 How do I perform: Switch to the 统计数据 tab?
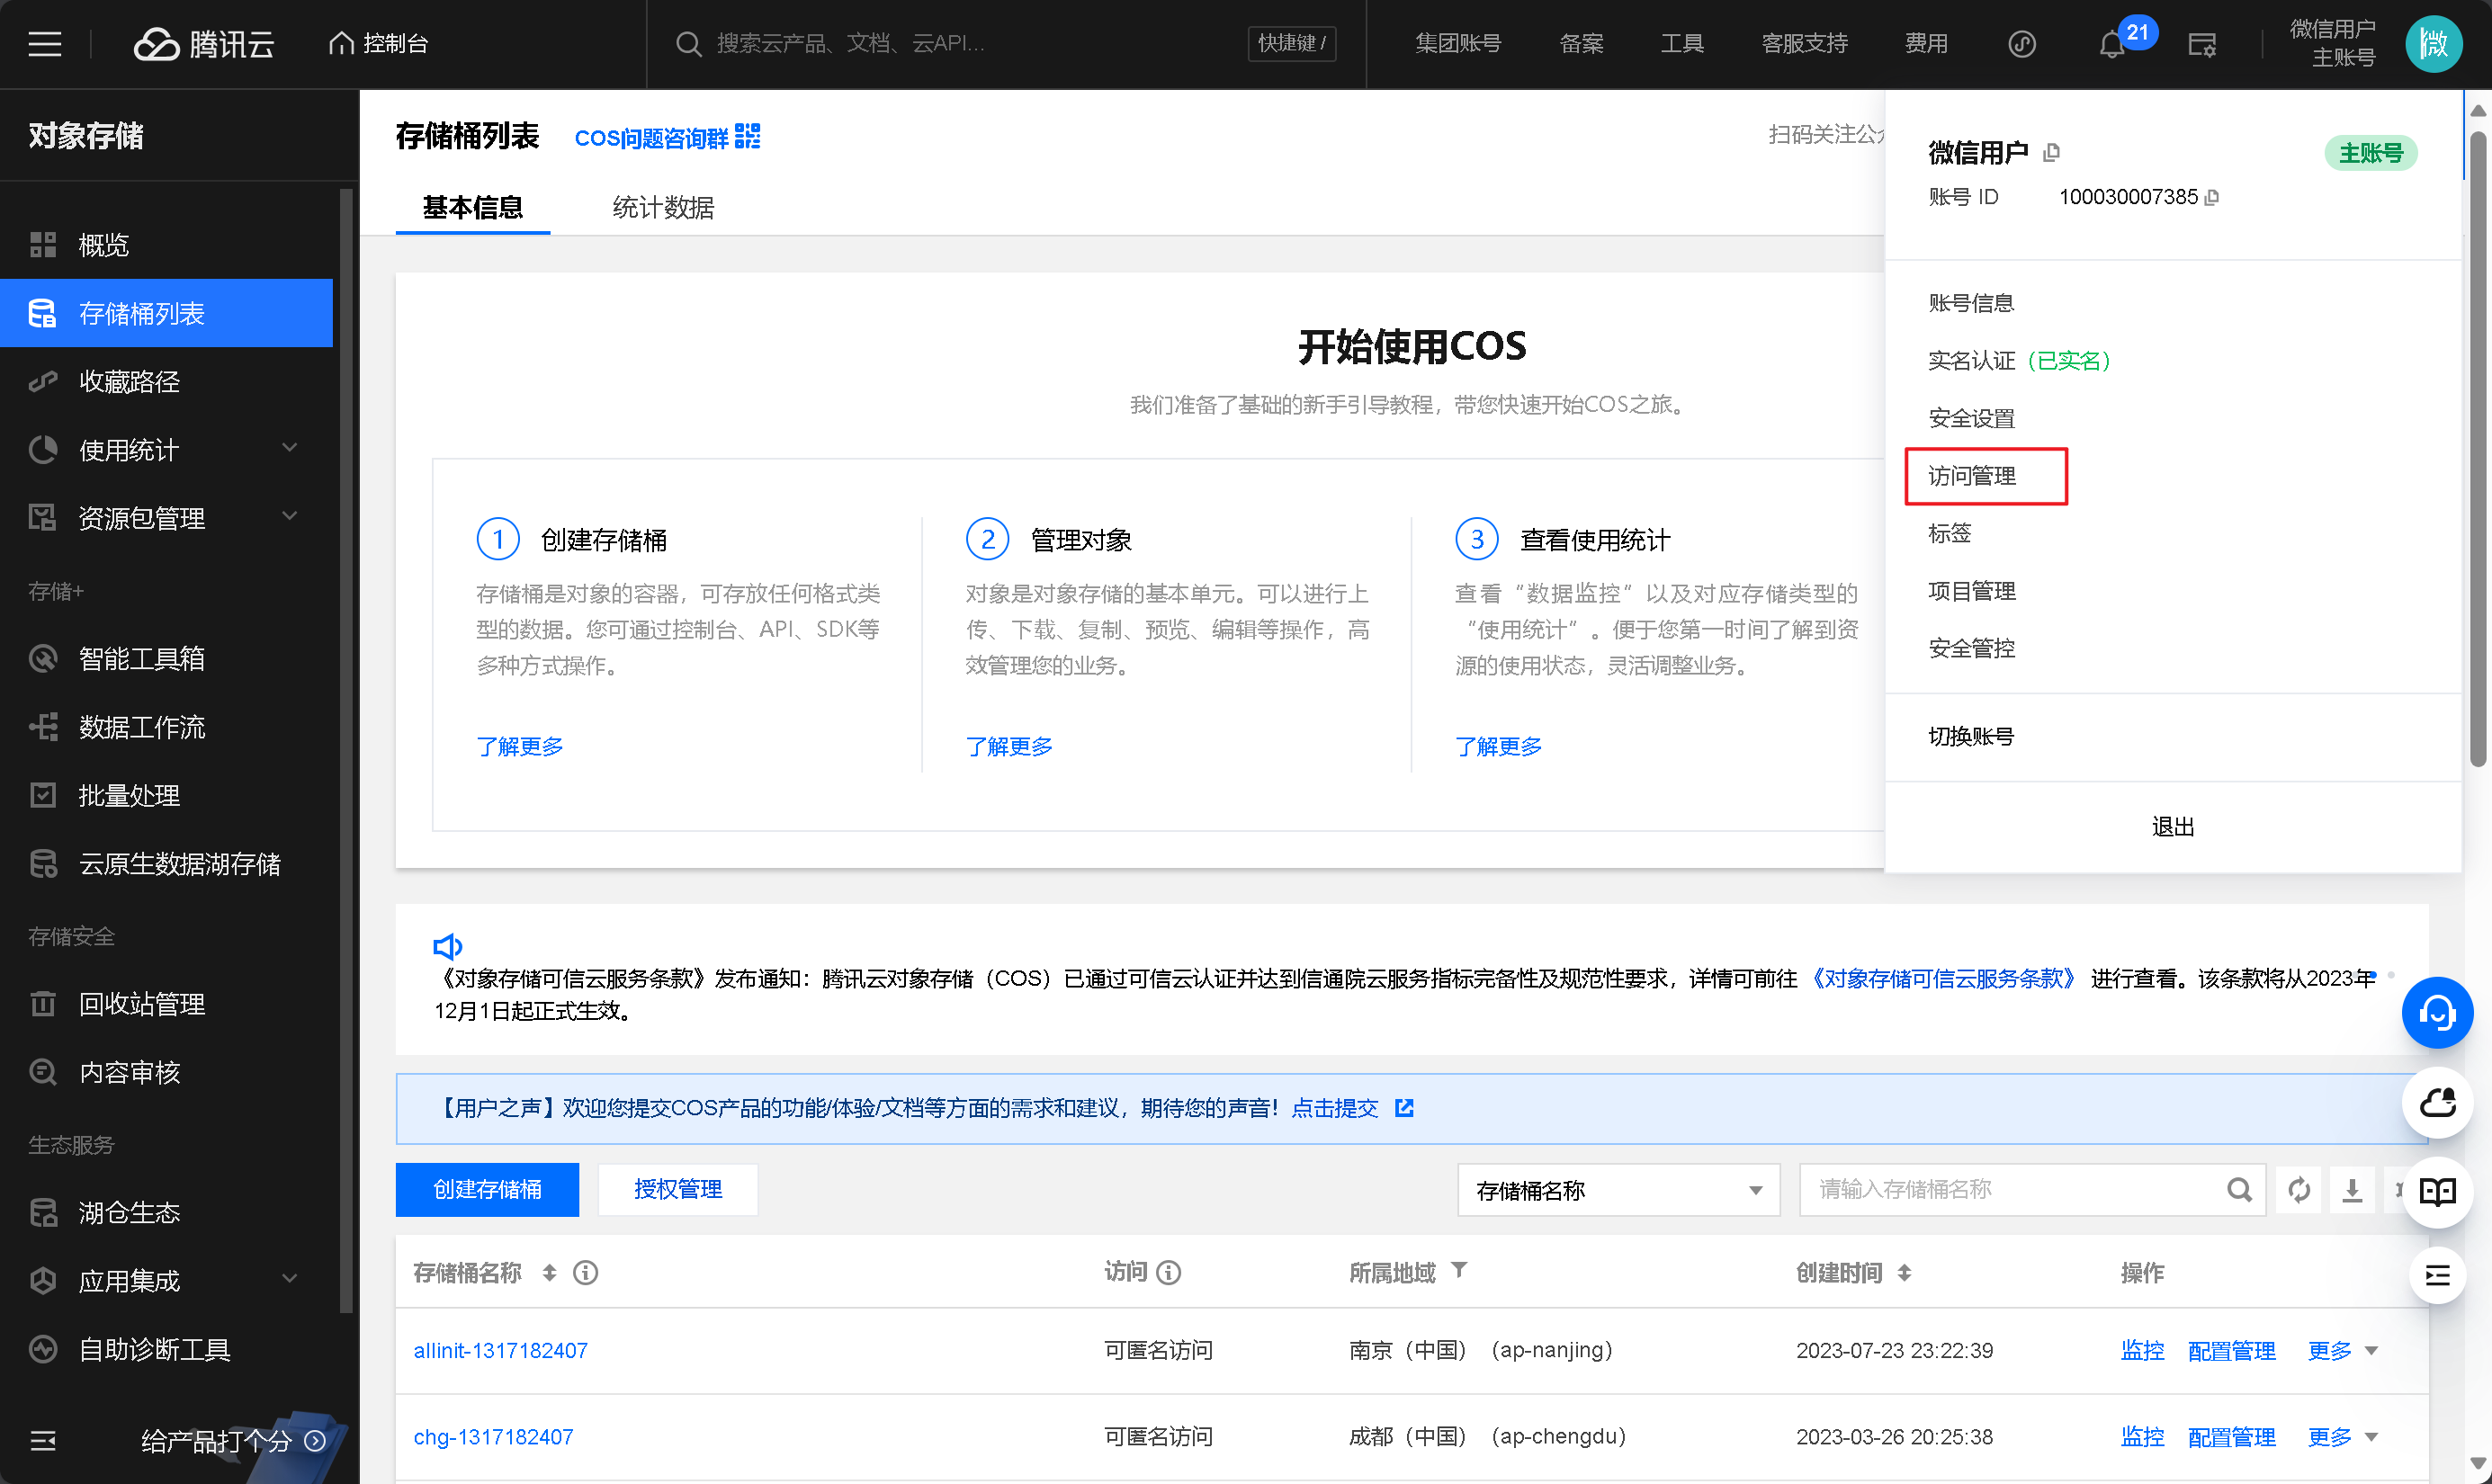[x=662, y=207]
